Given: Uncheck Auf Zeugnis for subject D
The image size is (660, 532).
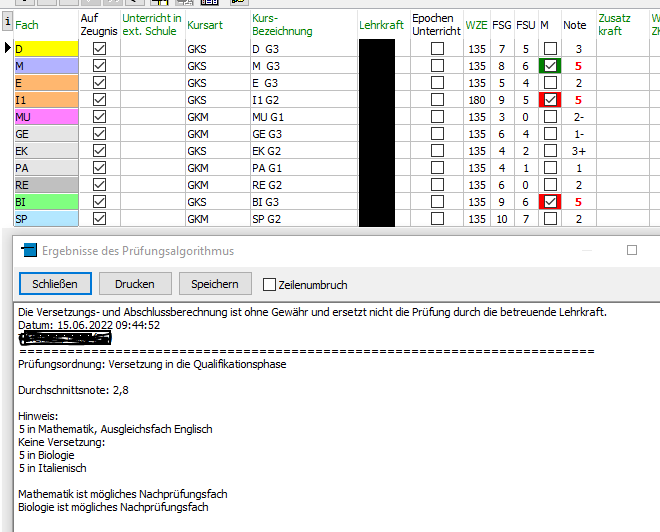Looking at the screenshot, I should (99, 49).
